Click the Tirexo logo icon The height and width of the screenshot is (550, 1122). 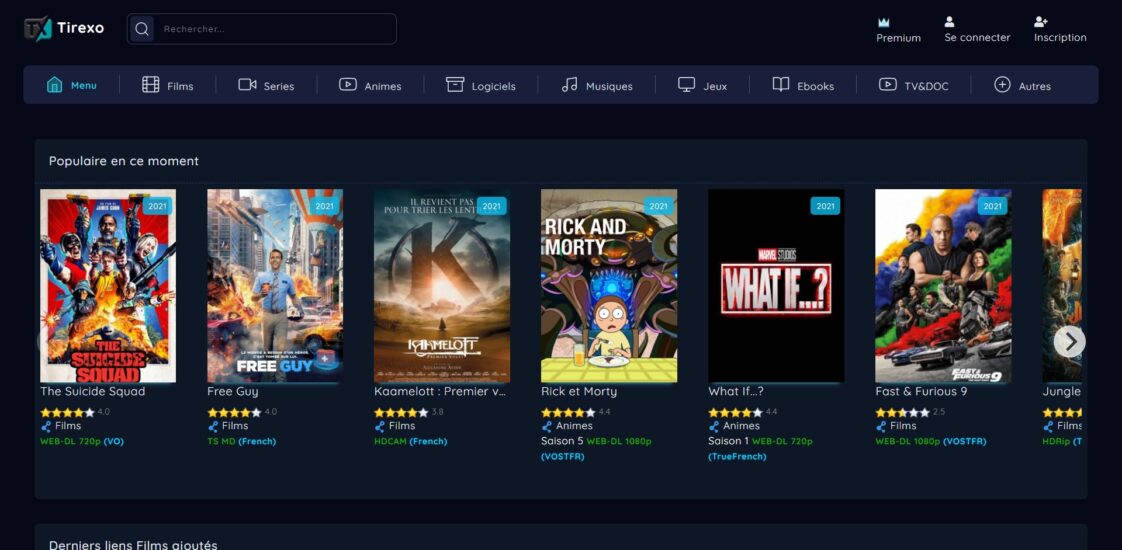point(38,28)
